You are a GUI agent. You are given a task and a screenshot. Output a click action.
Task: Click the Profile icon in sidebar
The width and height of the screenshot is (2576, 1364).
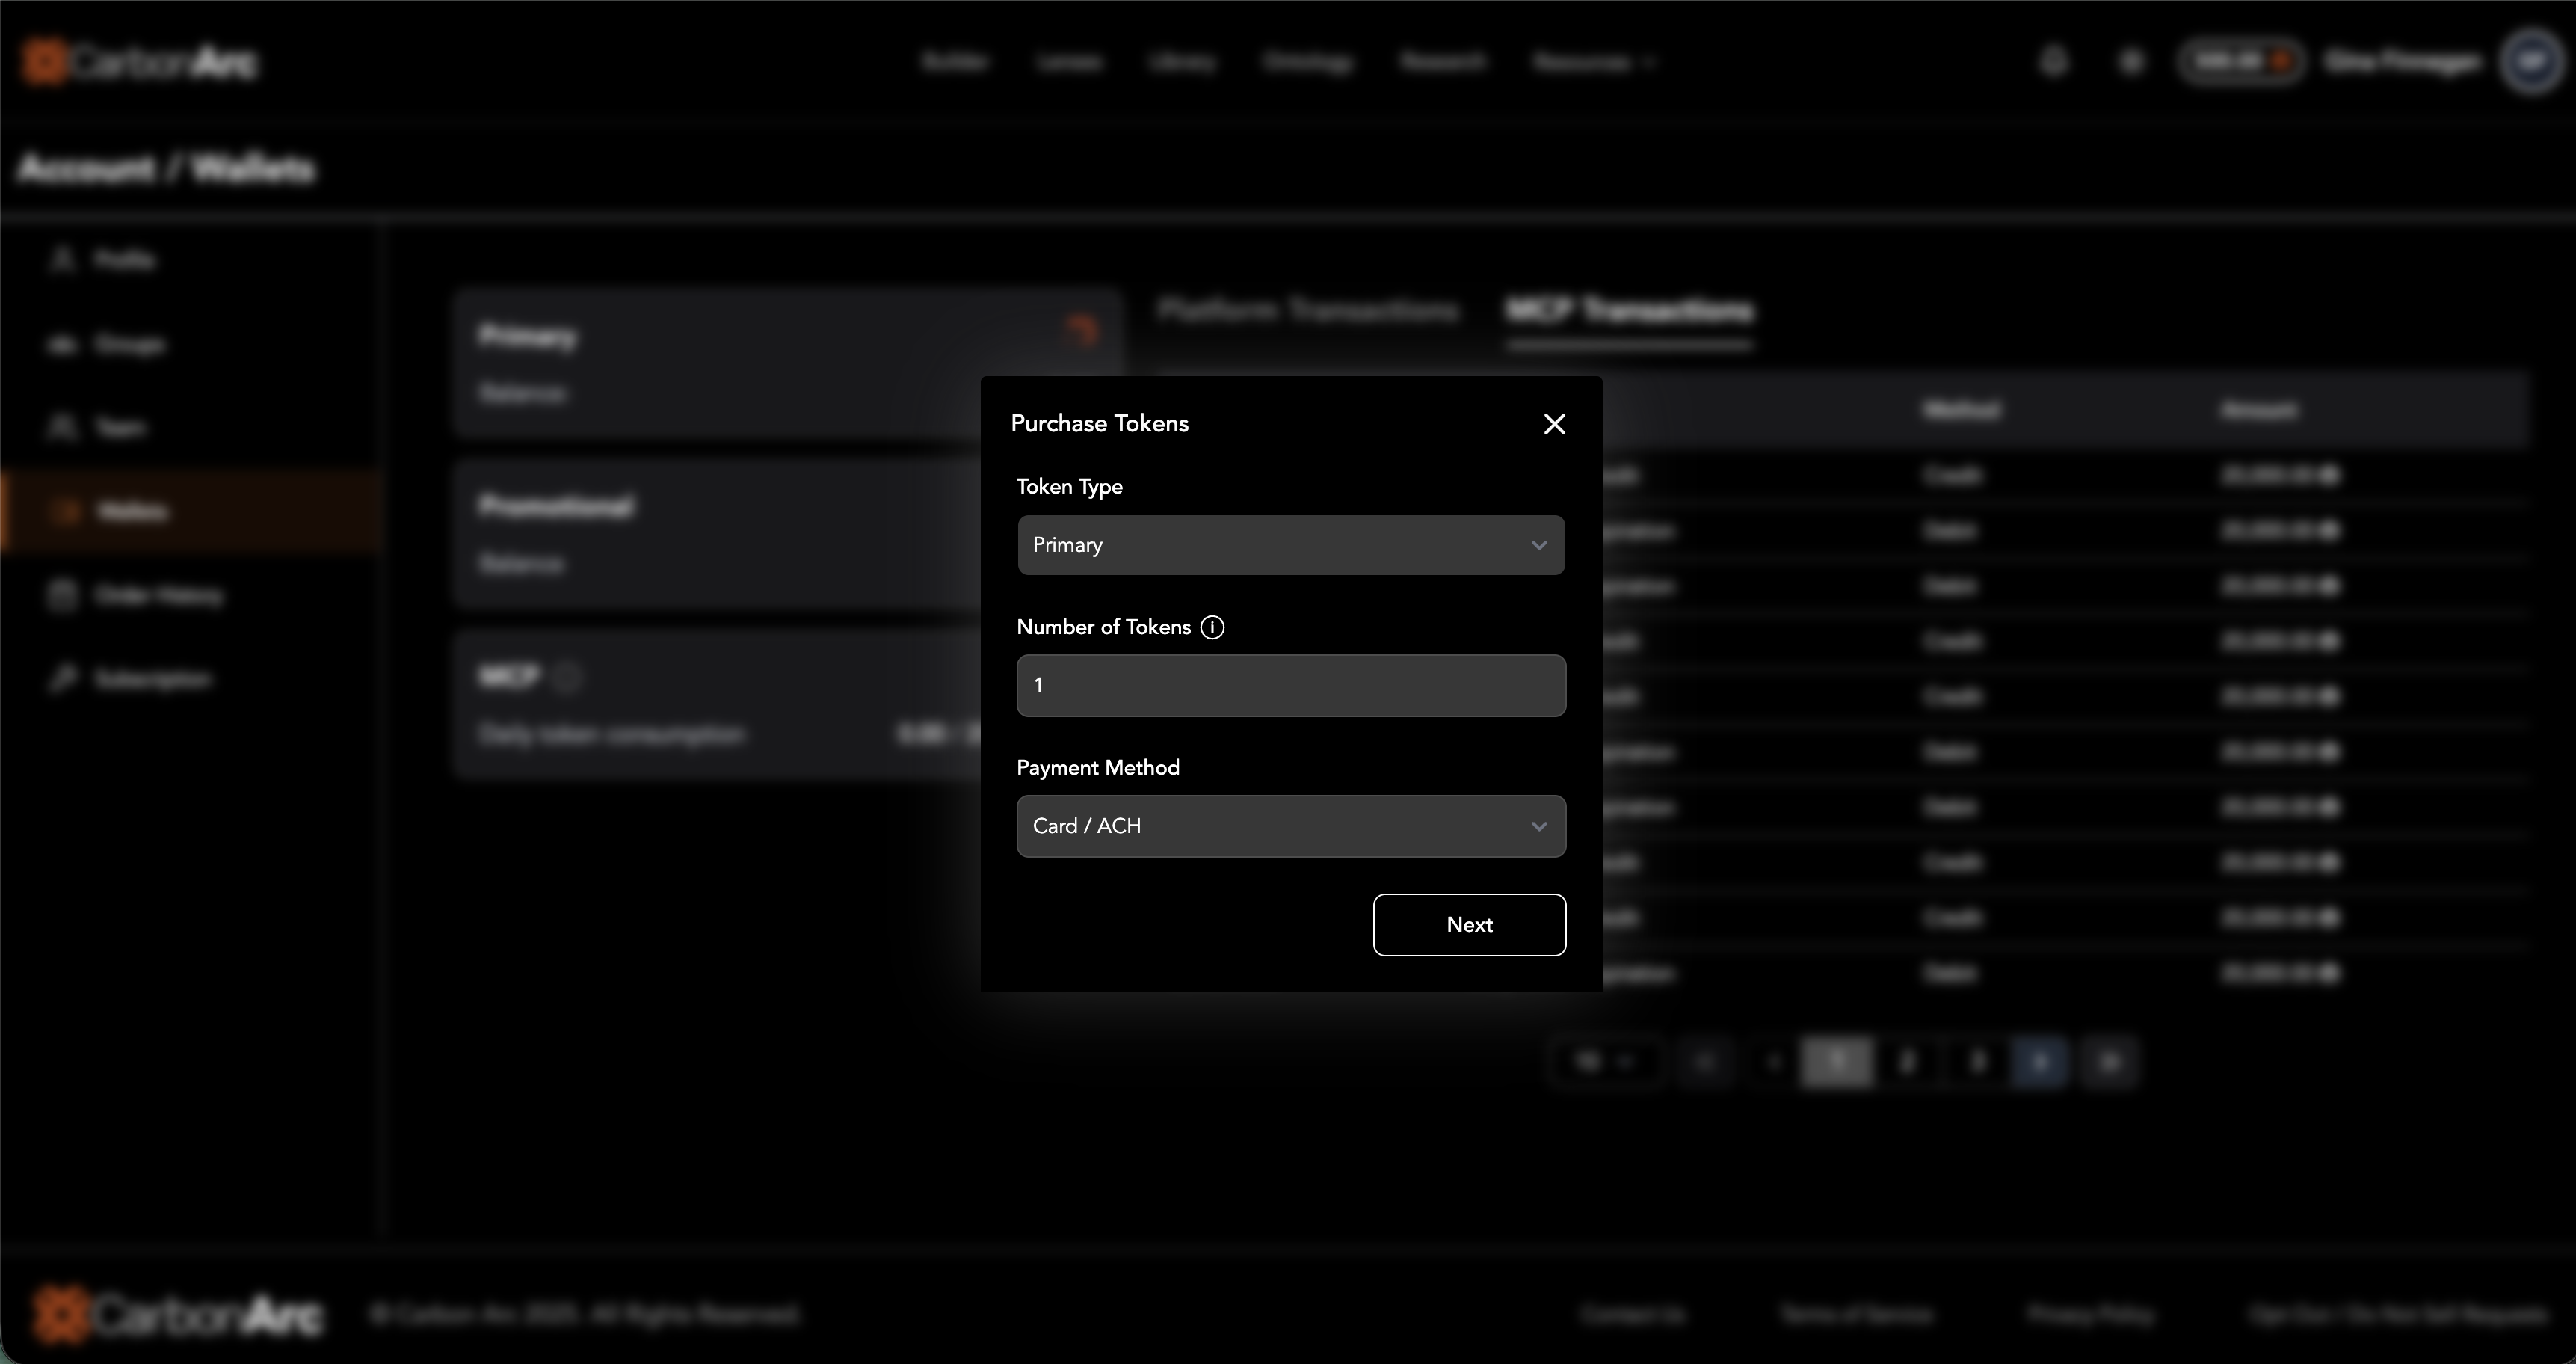pos(62,260)
